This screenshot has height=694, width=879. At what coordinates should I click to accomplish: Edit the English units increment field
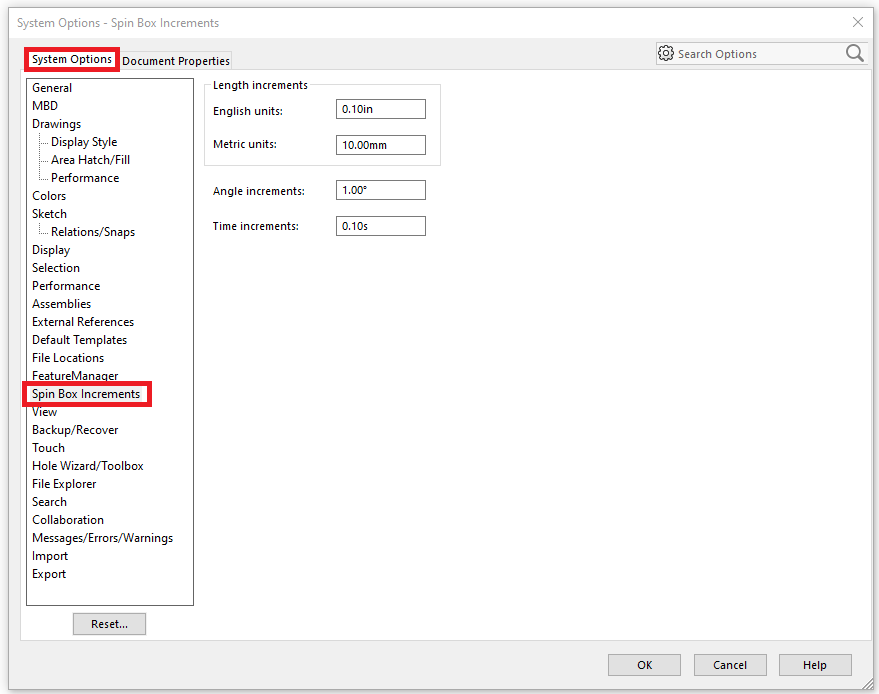click(x=381, y=109)
